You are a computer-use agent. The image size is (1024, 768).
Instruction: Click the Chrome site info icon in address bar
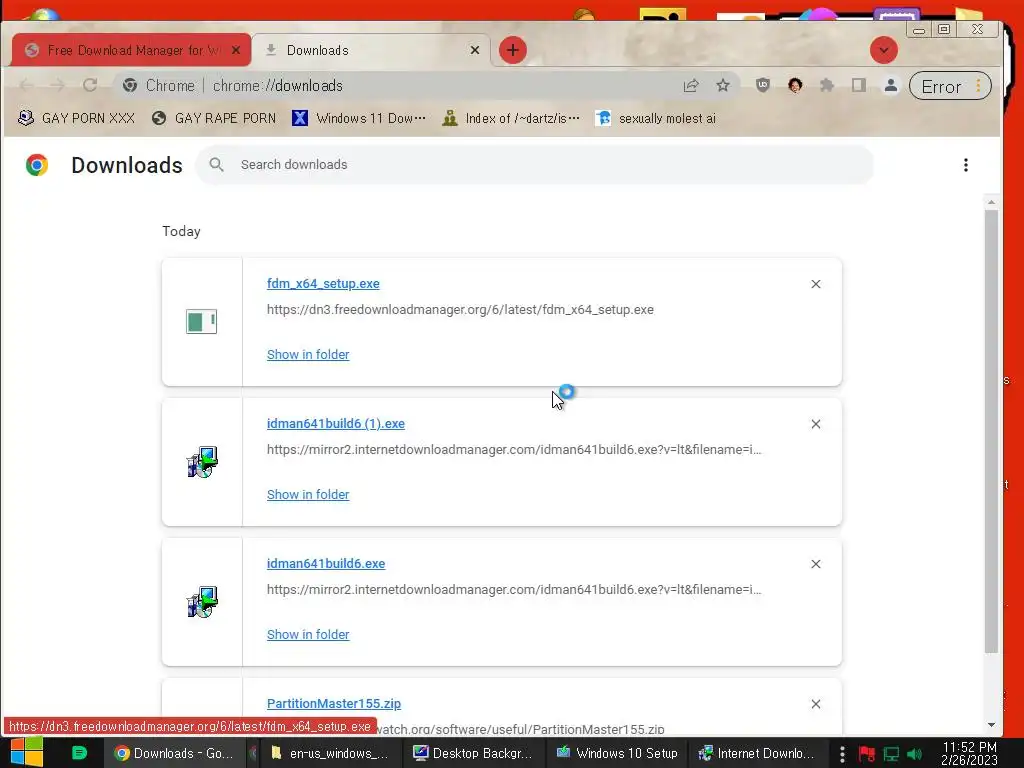130,86
